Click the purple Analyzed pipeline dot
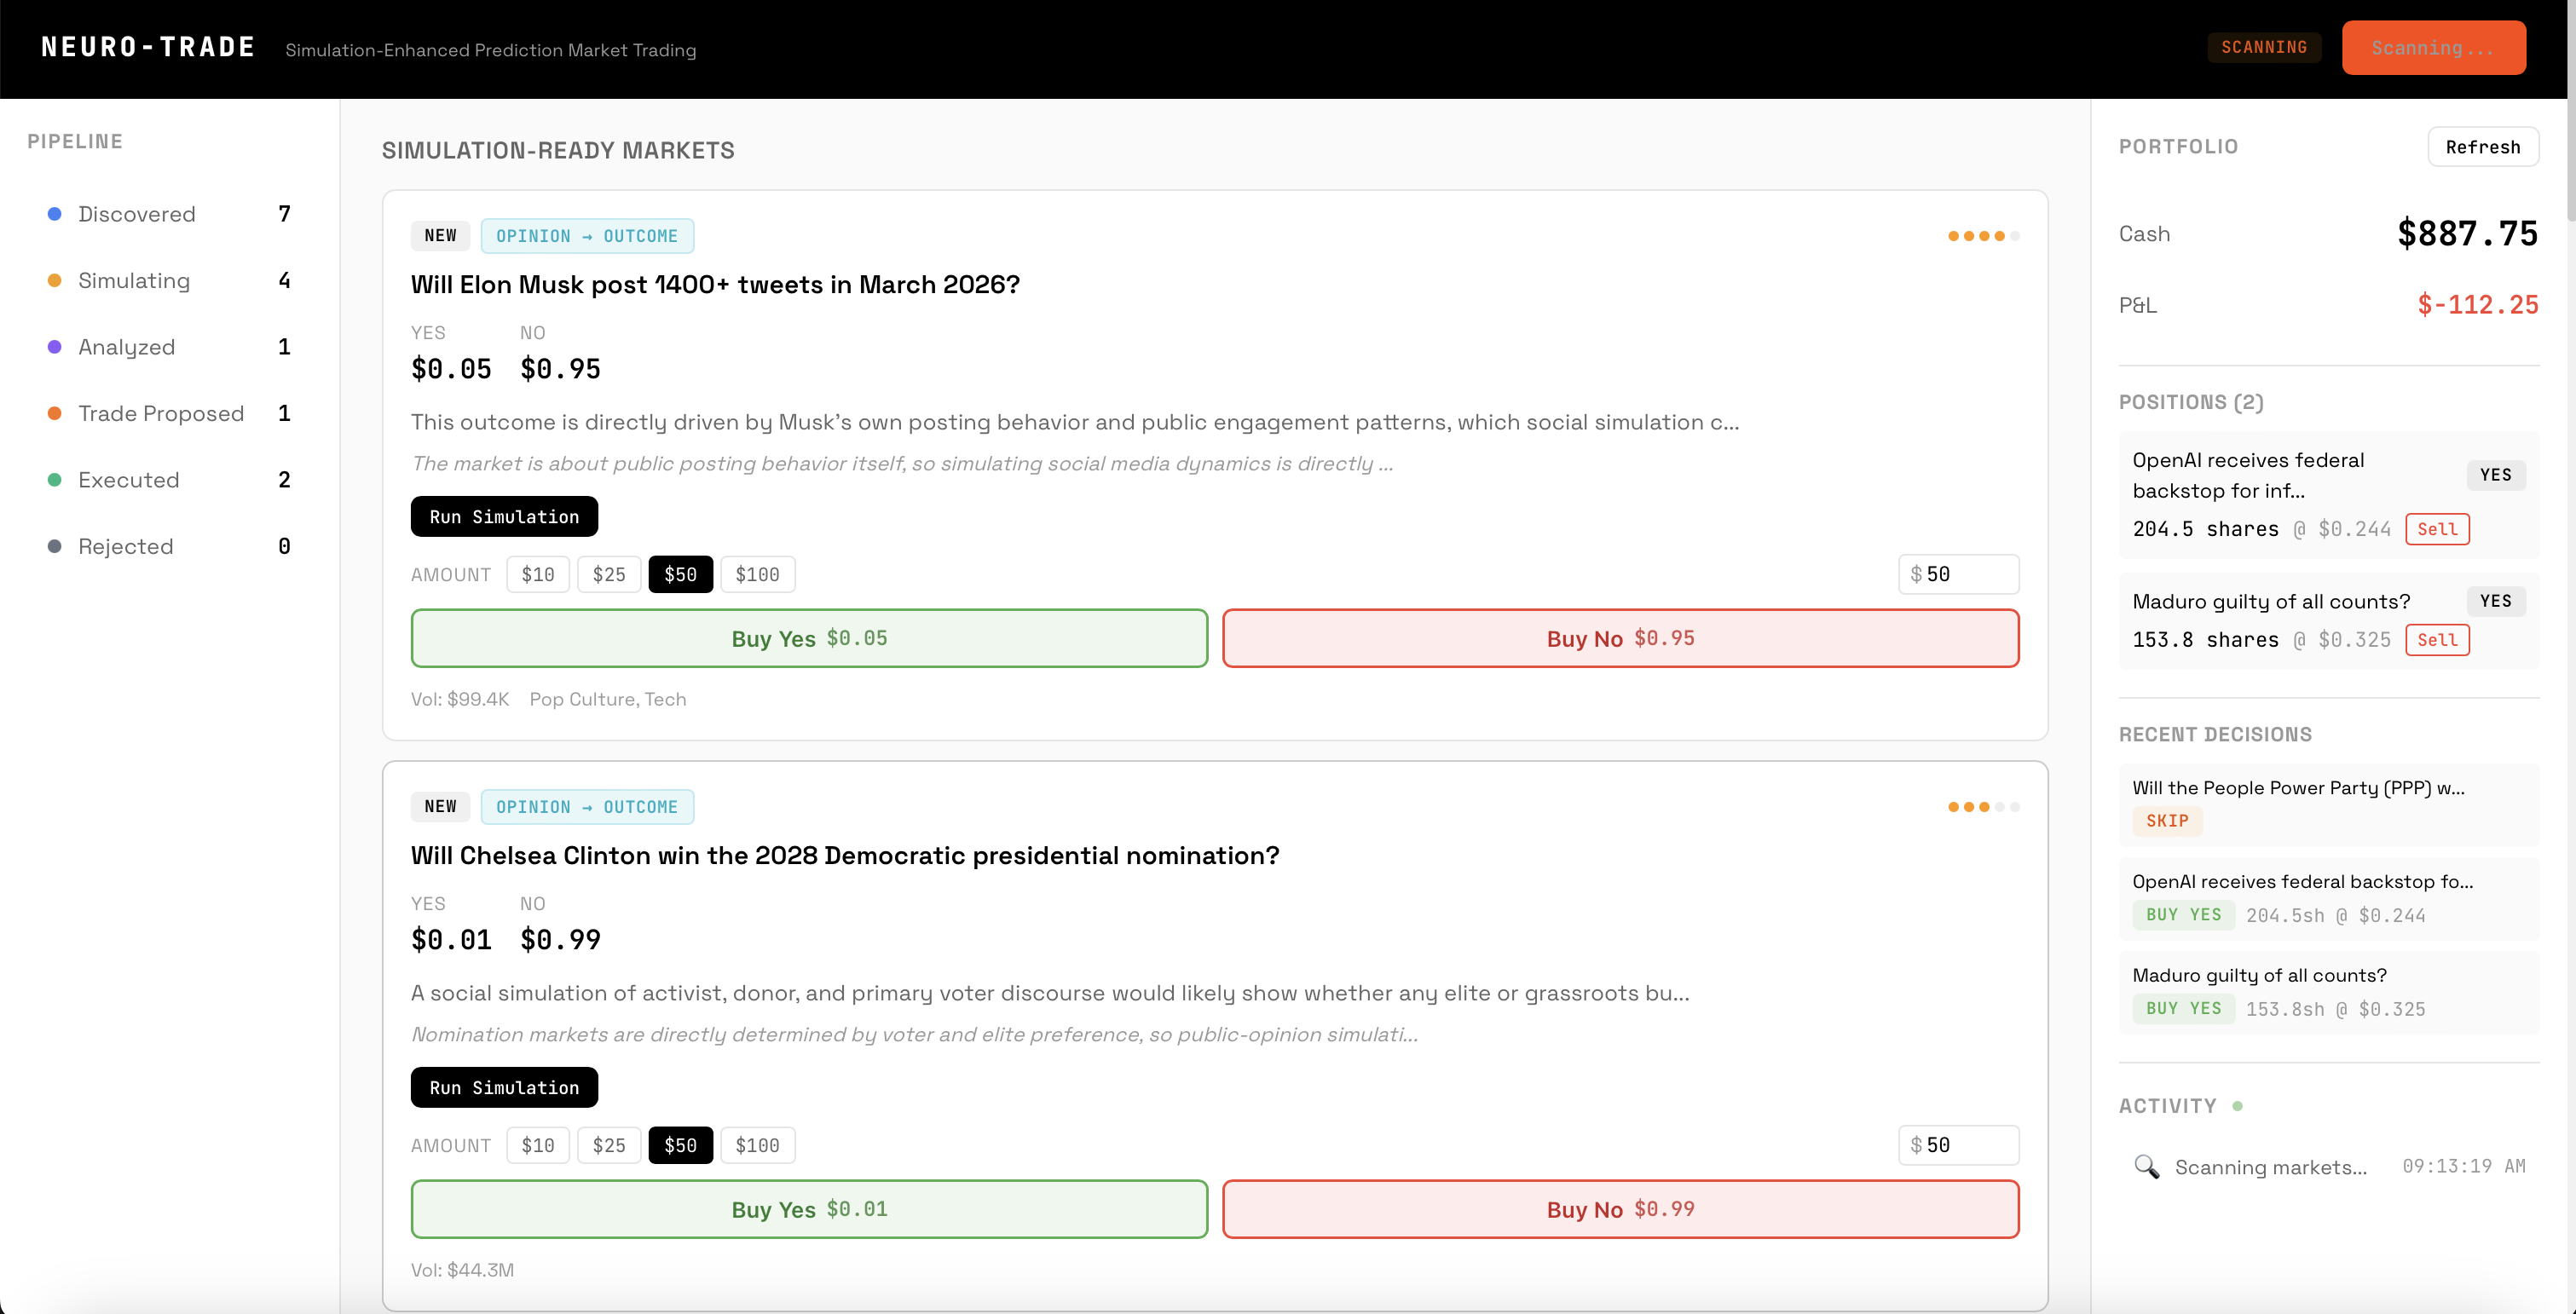 tap(55, 347)
